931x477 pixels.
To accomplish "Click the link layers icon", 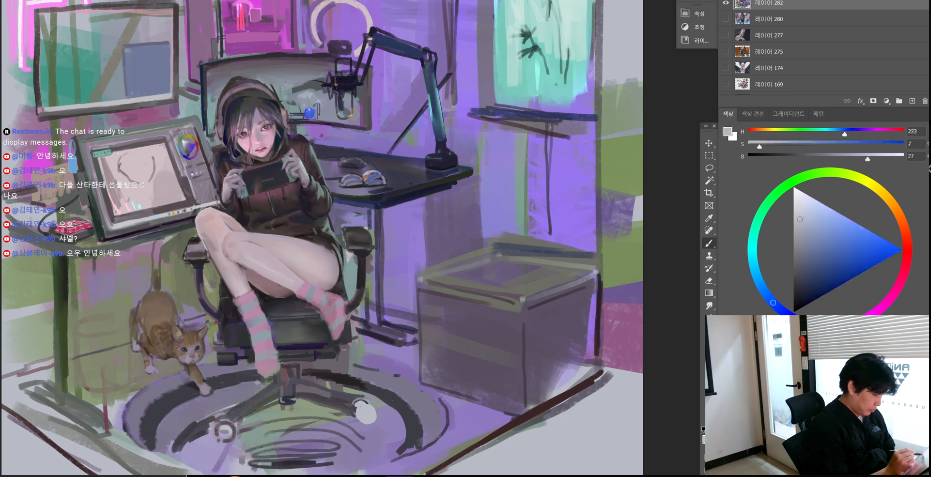I will (x=847, y=101).
